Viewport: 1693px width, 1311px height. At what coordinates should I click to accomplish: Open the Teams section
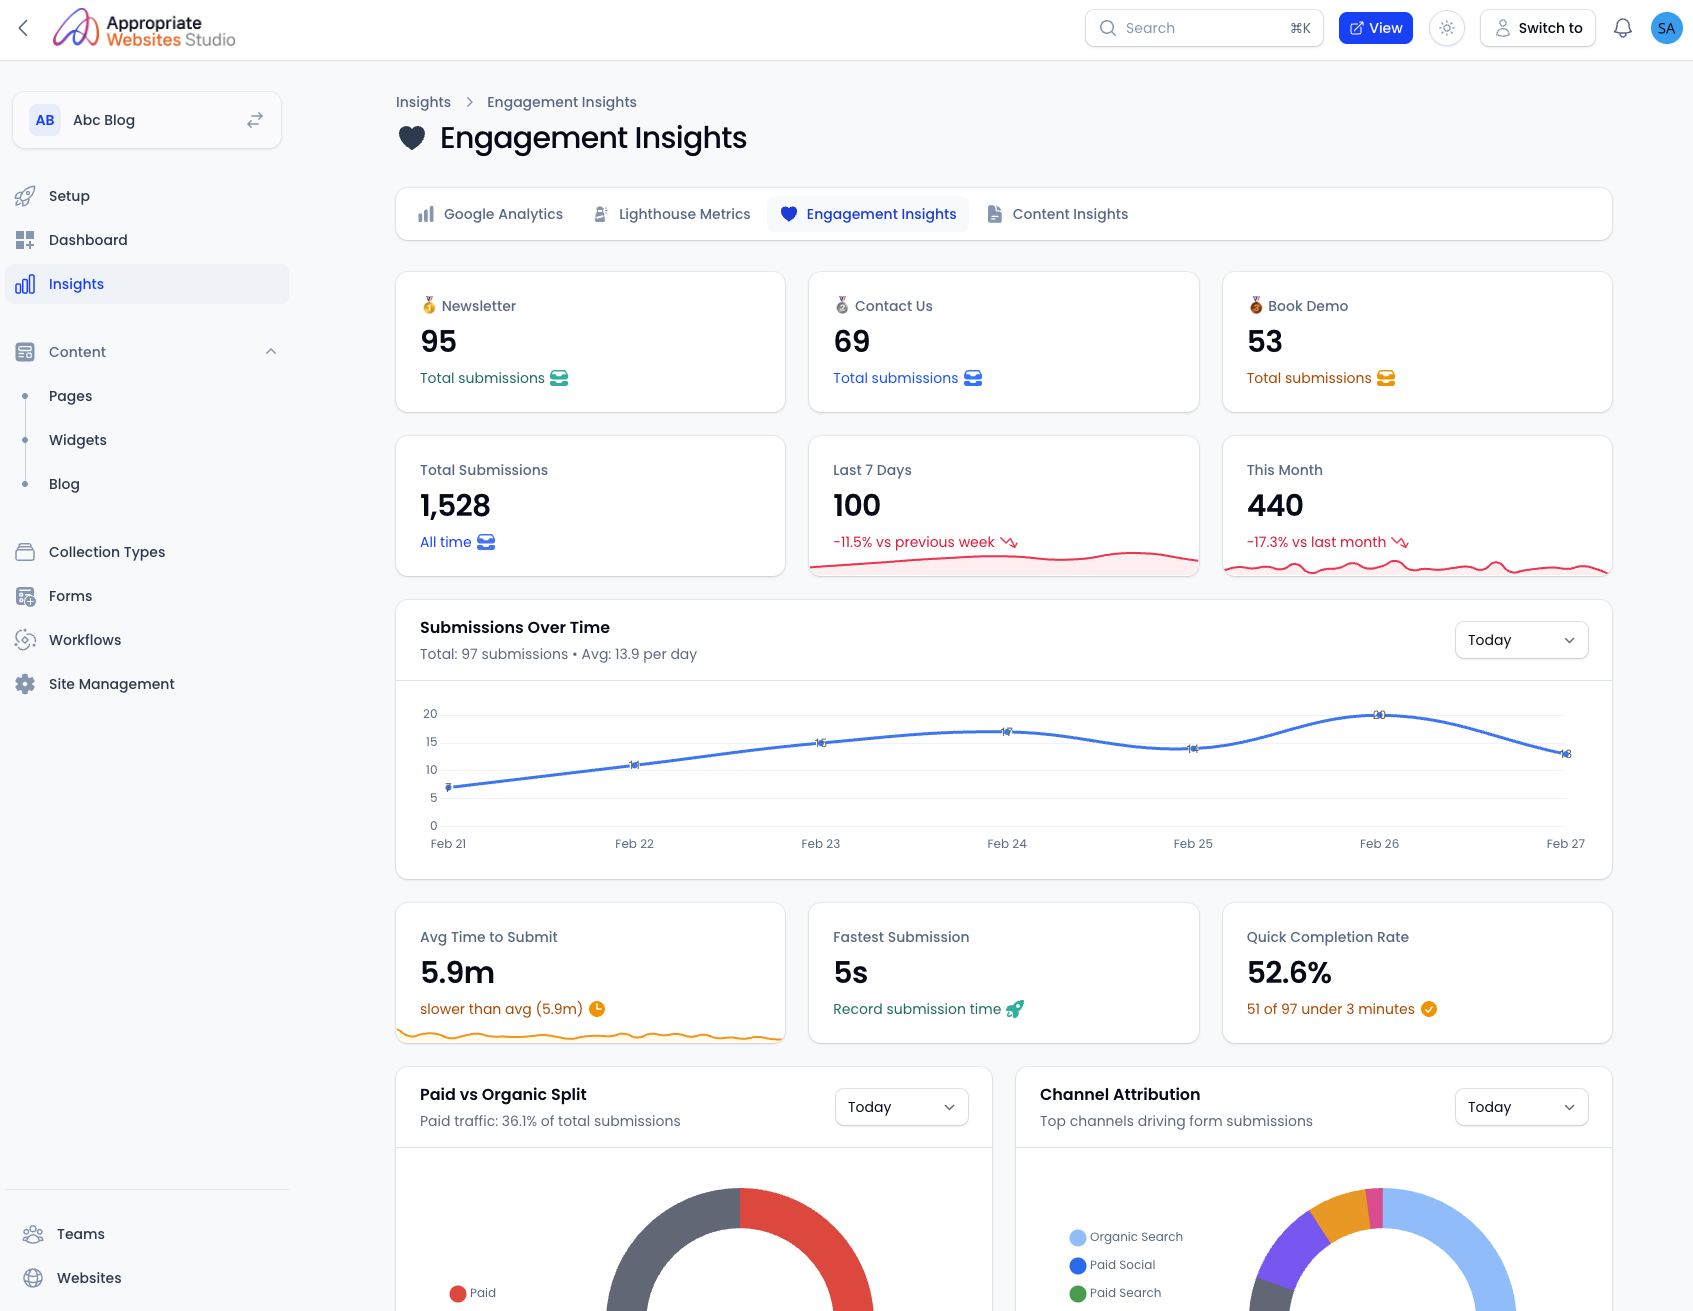(x=80, y=1234)
